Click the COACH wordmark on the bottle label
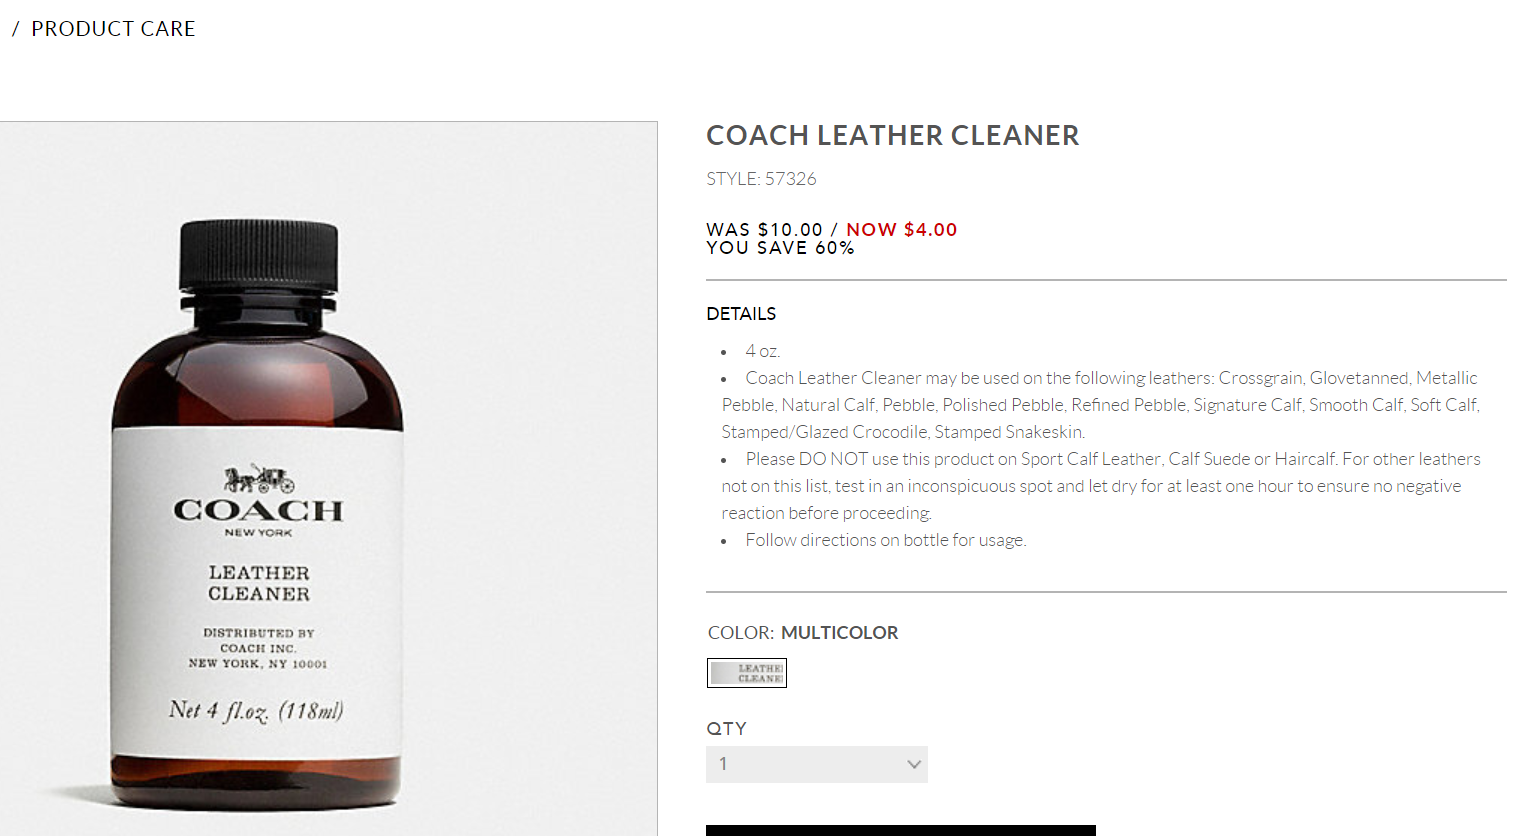 (258, 511)
